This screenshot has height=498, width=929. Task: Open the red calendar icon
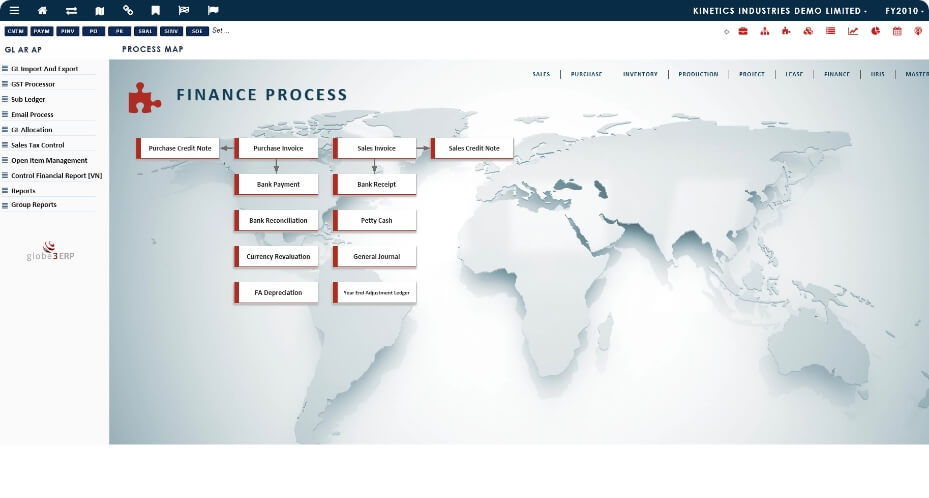pyautogui.click(x=897, y=31)
